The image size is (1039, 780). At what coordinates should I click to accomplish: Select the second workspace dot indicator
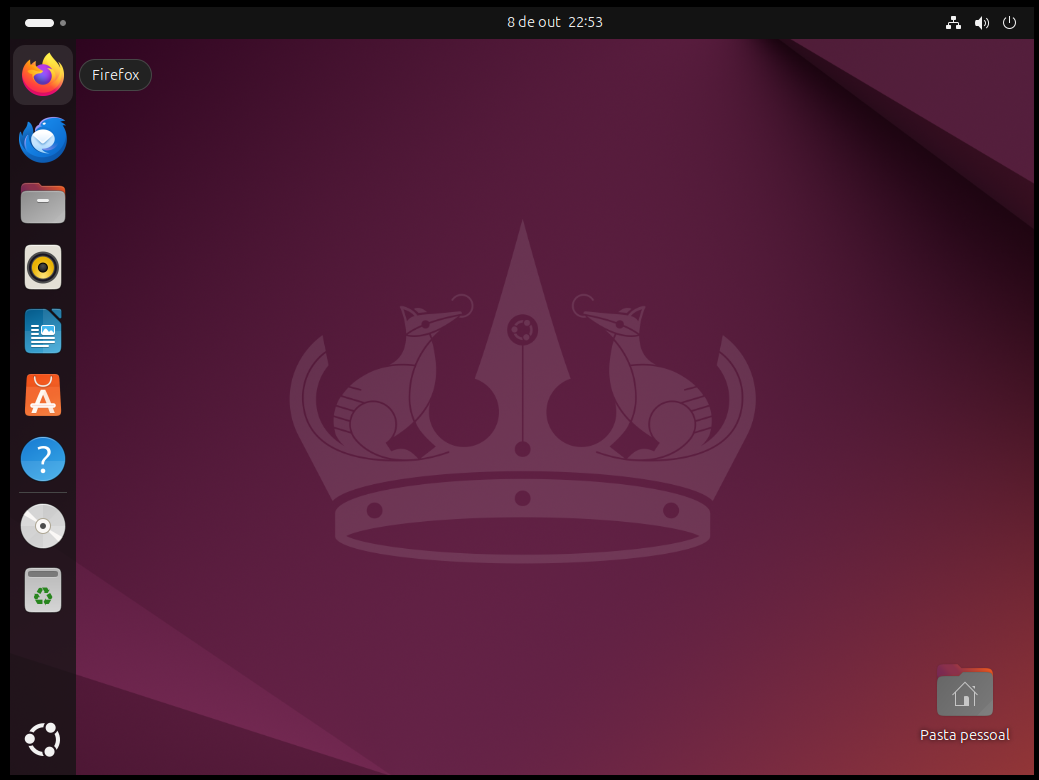(63, 21)
